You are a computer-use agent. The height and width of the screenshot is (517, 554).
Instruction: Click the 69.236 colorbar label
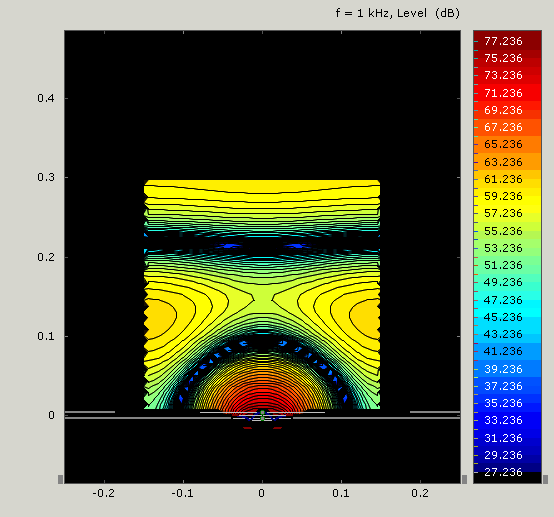coord(503,110)
